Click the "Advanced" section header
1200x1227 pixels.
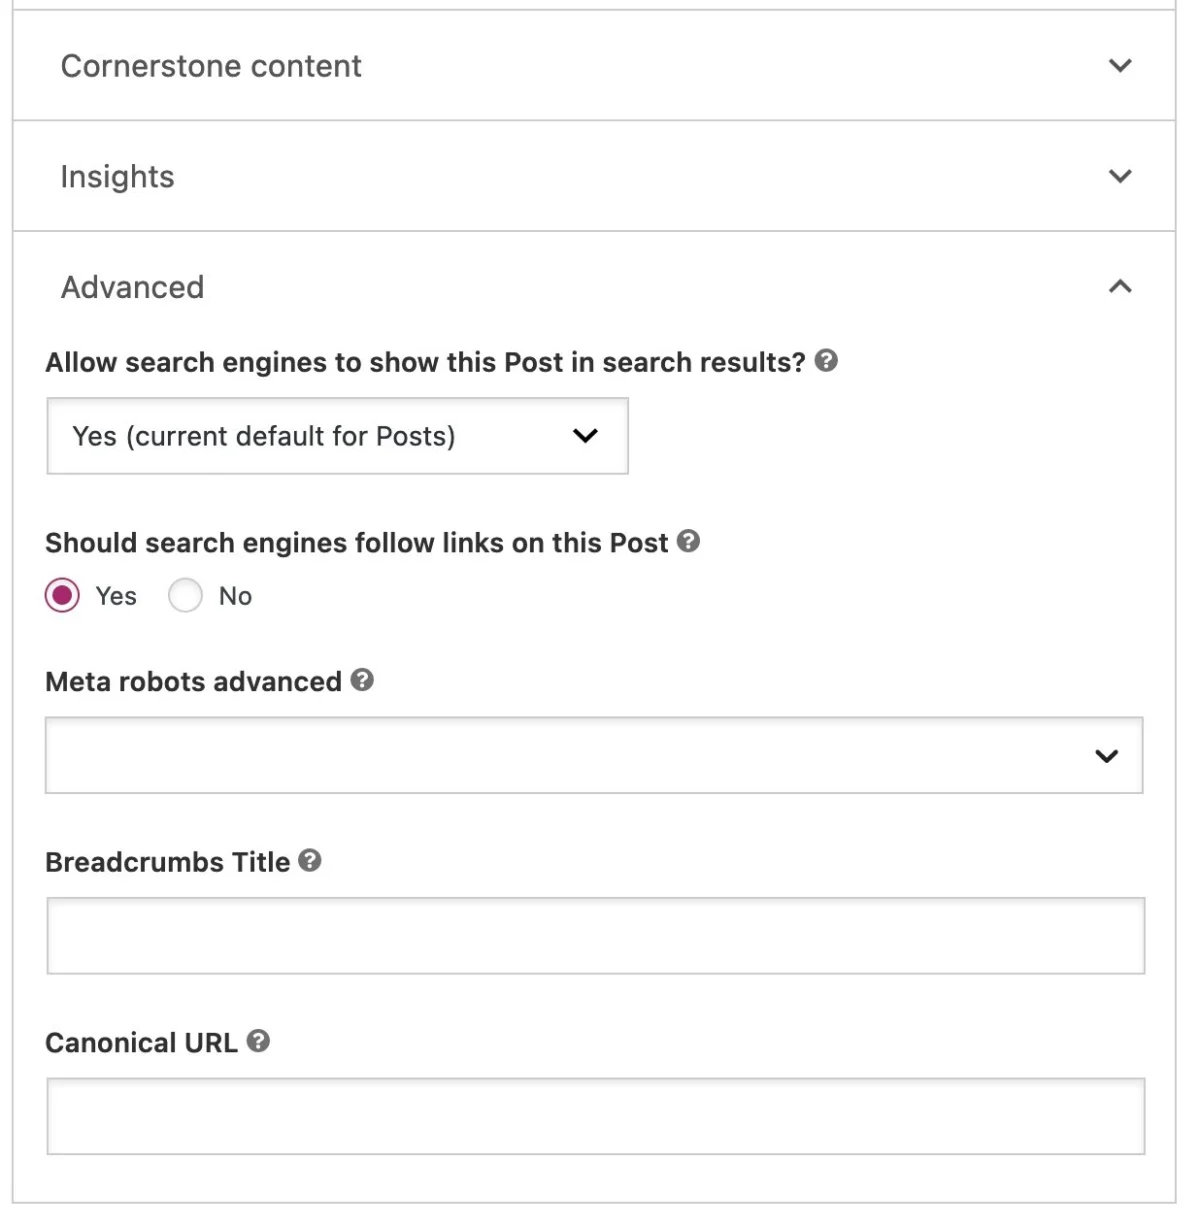pos(133,287)
